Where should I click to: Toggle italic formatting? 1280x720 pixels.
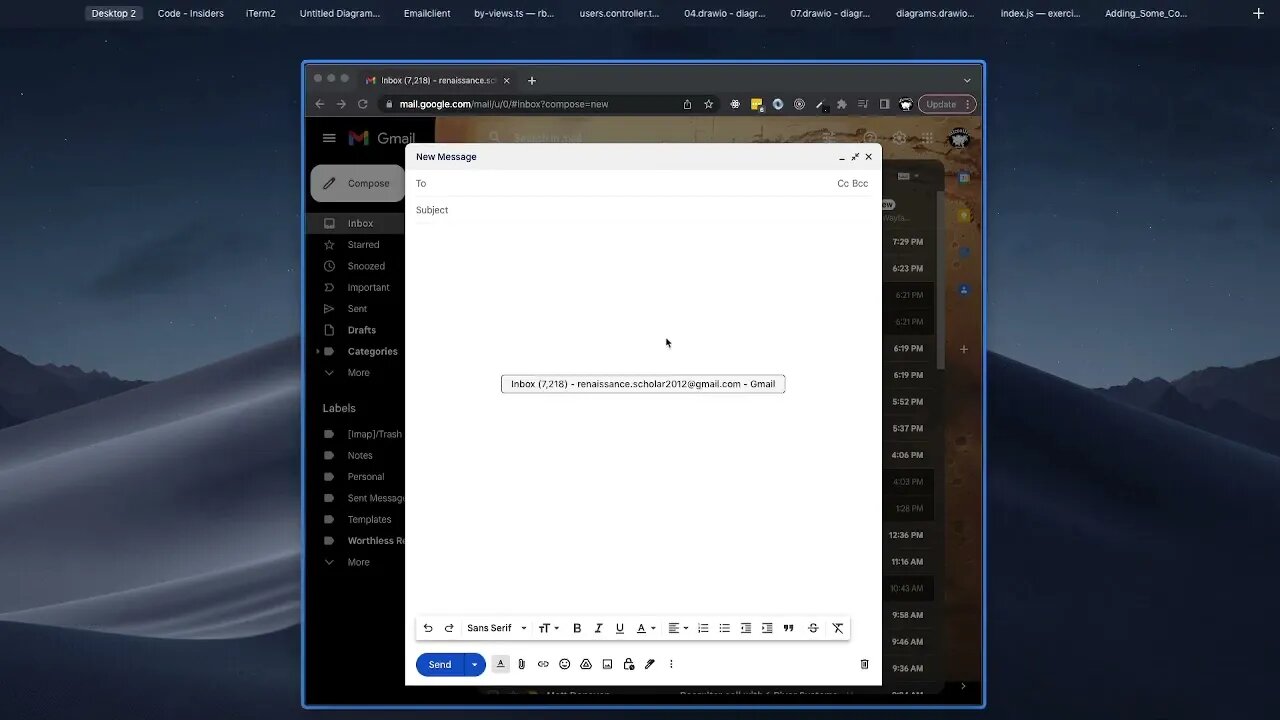coord(598,628)
